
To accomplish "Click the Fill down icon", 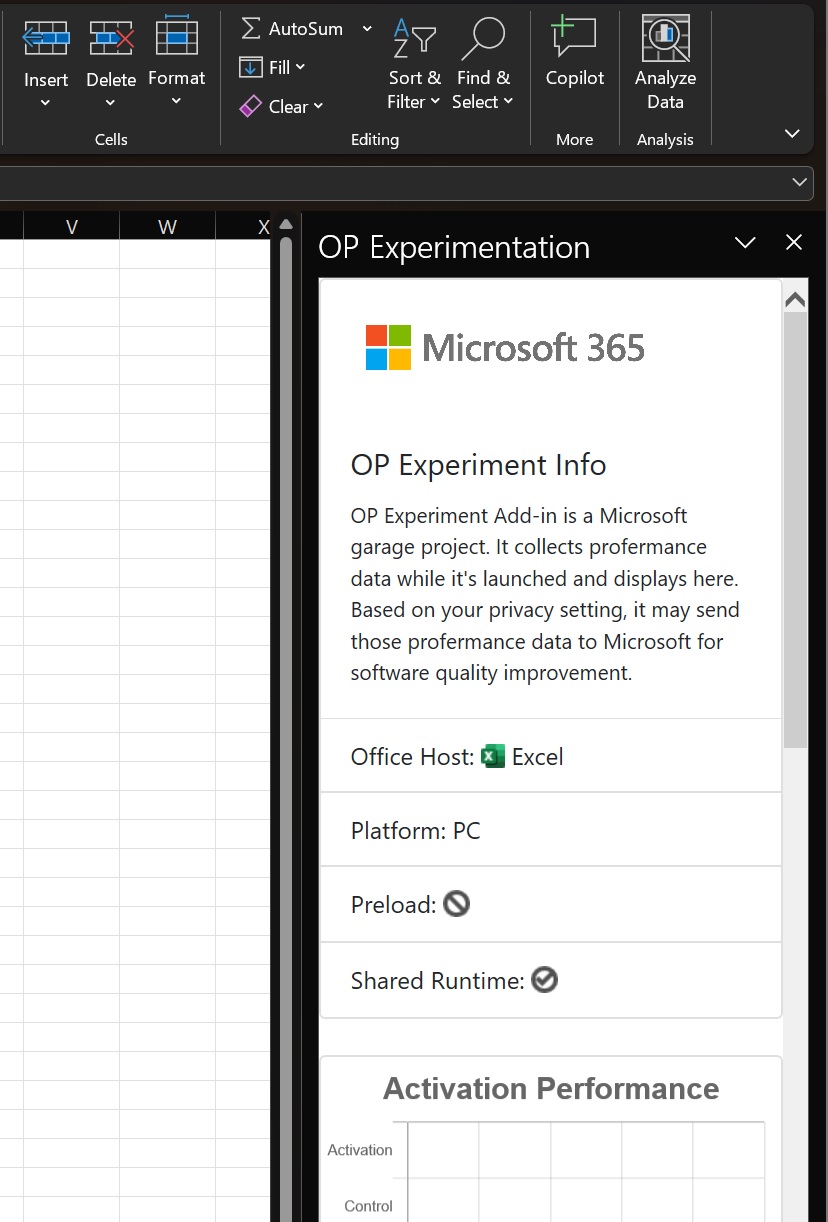I will (x=251, y=68).
